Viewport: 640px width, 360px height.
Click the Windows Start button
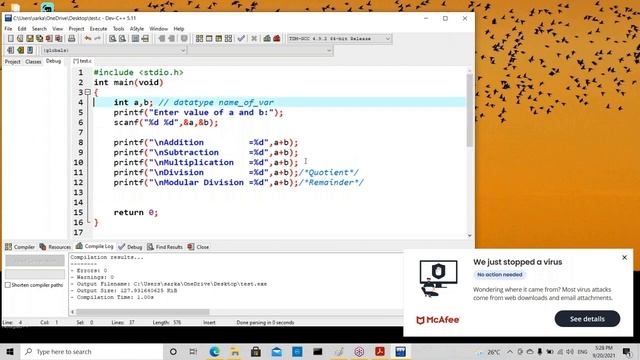pyautogui.click(x=10, y=351)
